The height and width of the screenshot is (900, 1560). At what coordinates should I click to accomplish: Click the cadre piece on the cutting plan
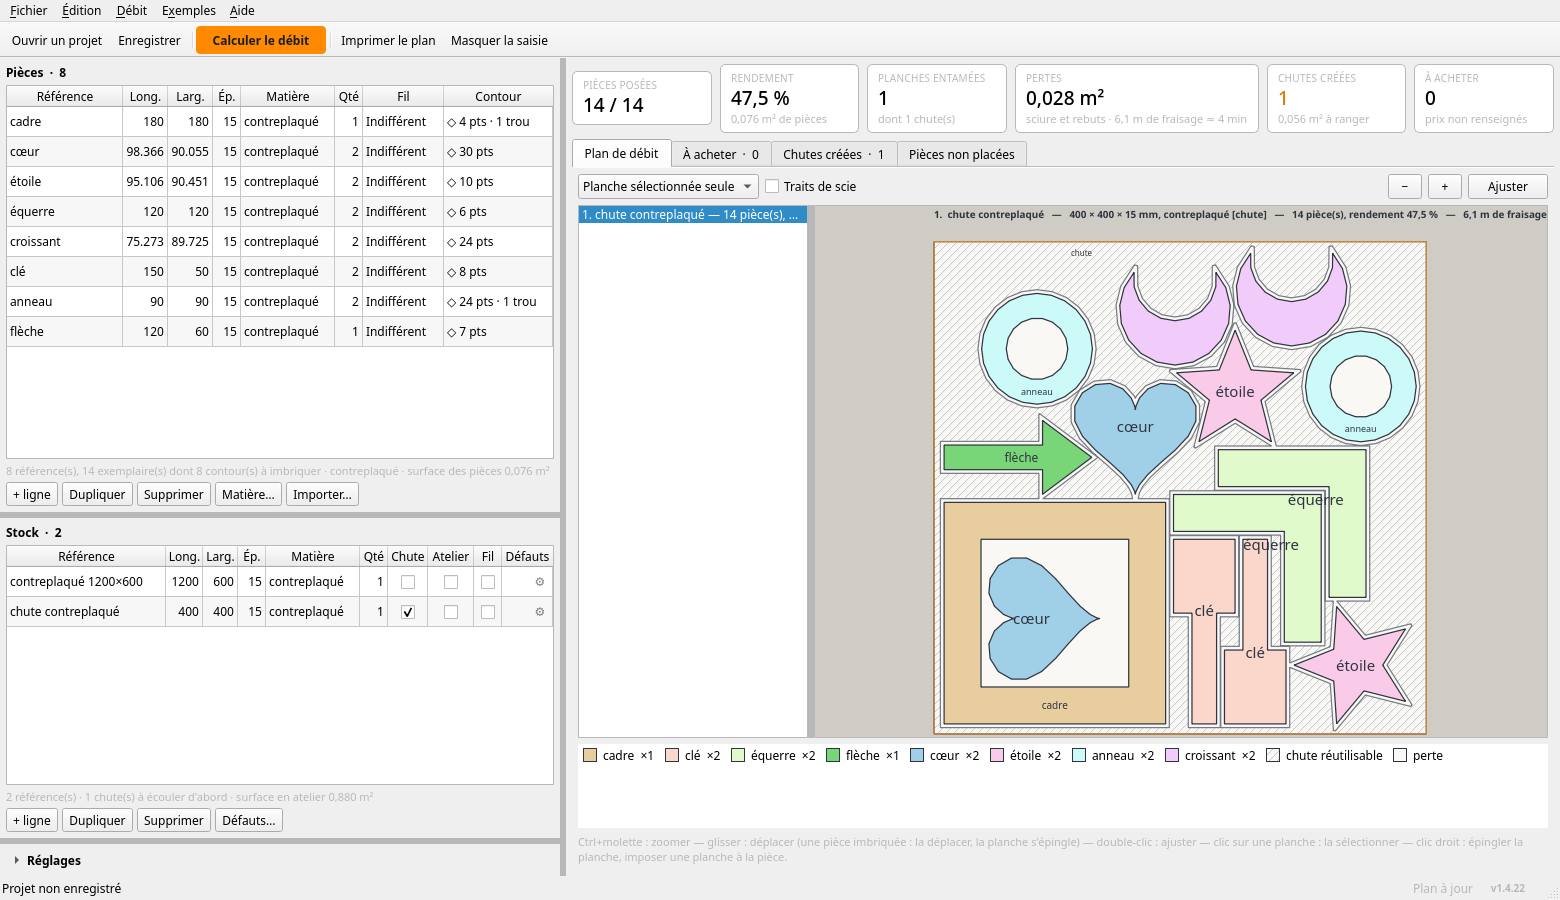click(1054, 705)
